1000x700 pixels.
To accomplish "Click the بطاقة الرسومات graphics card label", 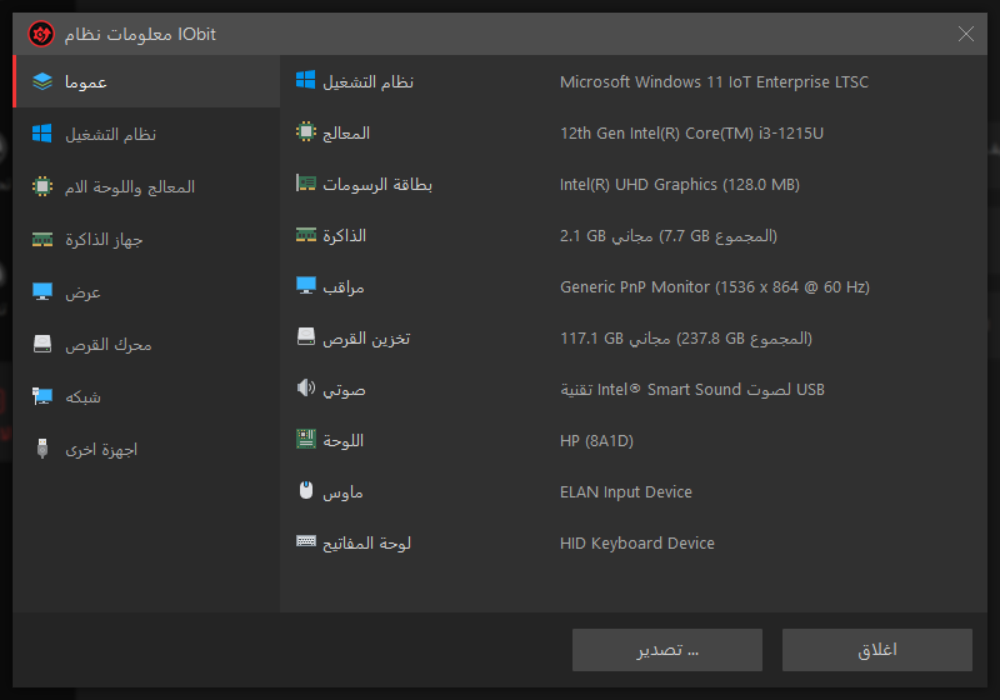I will [x=378, y=185].
